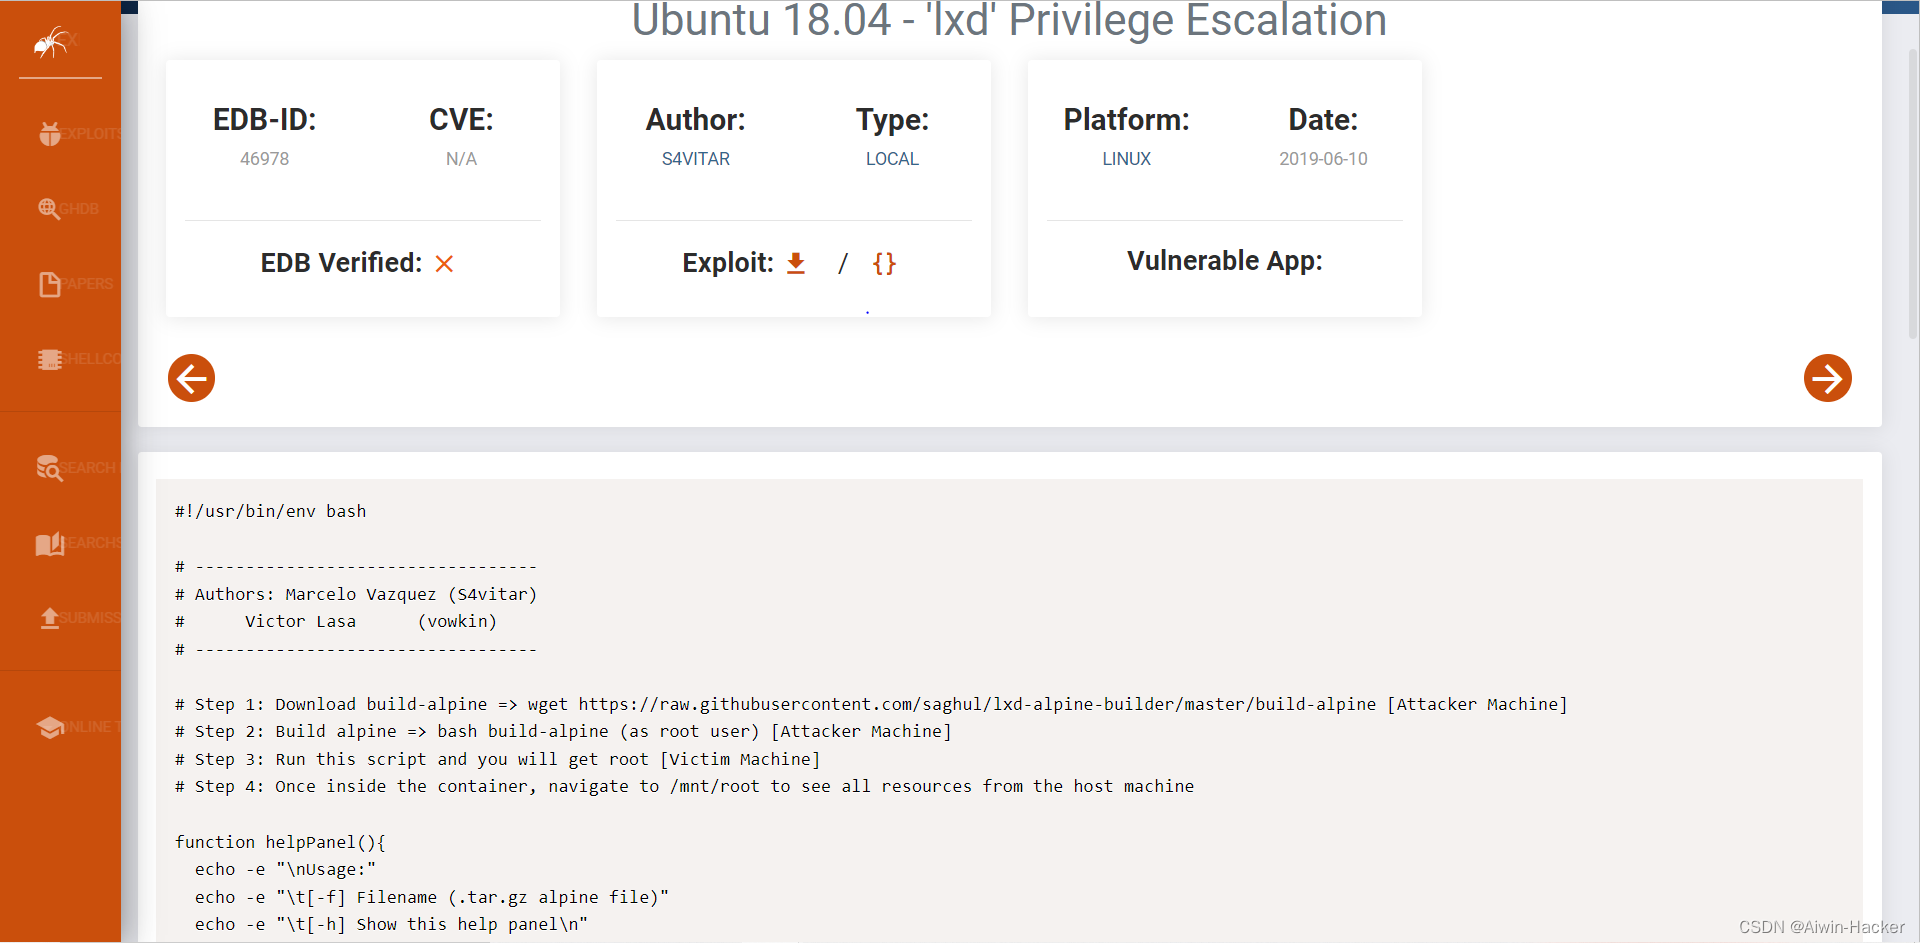The height and width of the screenshot is (943, 1920).
Task: Click the EDB Verified red X mark
Action: pos(444,263)
